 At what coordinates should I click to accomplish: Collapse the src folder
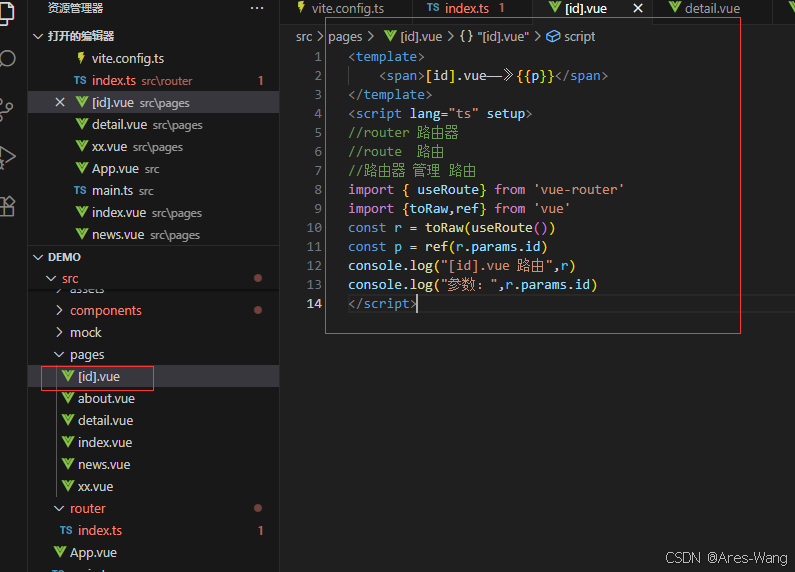[x=51, y=278]
